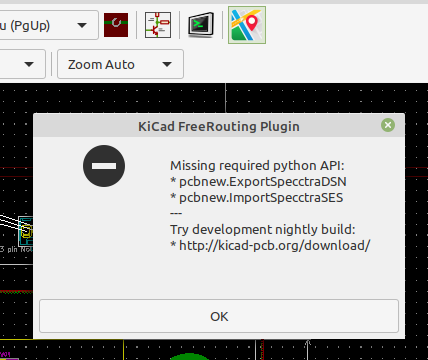The width and height of the screenshot is (428, 360).
Task: Open the (PgUp) layer selector arrow
Action: click(x=82, y=25)
